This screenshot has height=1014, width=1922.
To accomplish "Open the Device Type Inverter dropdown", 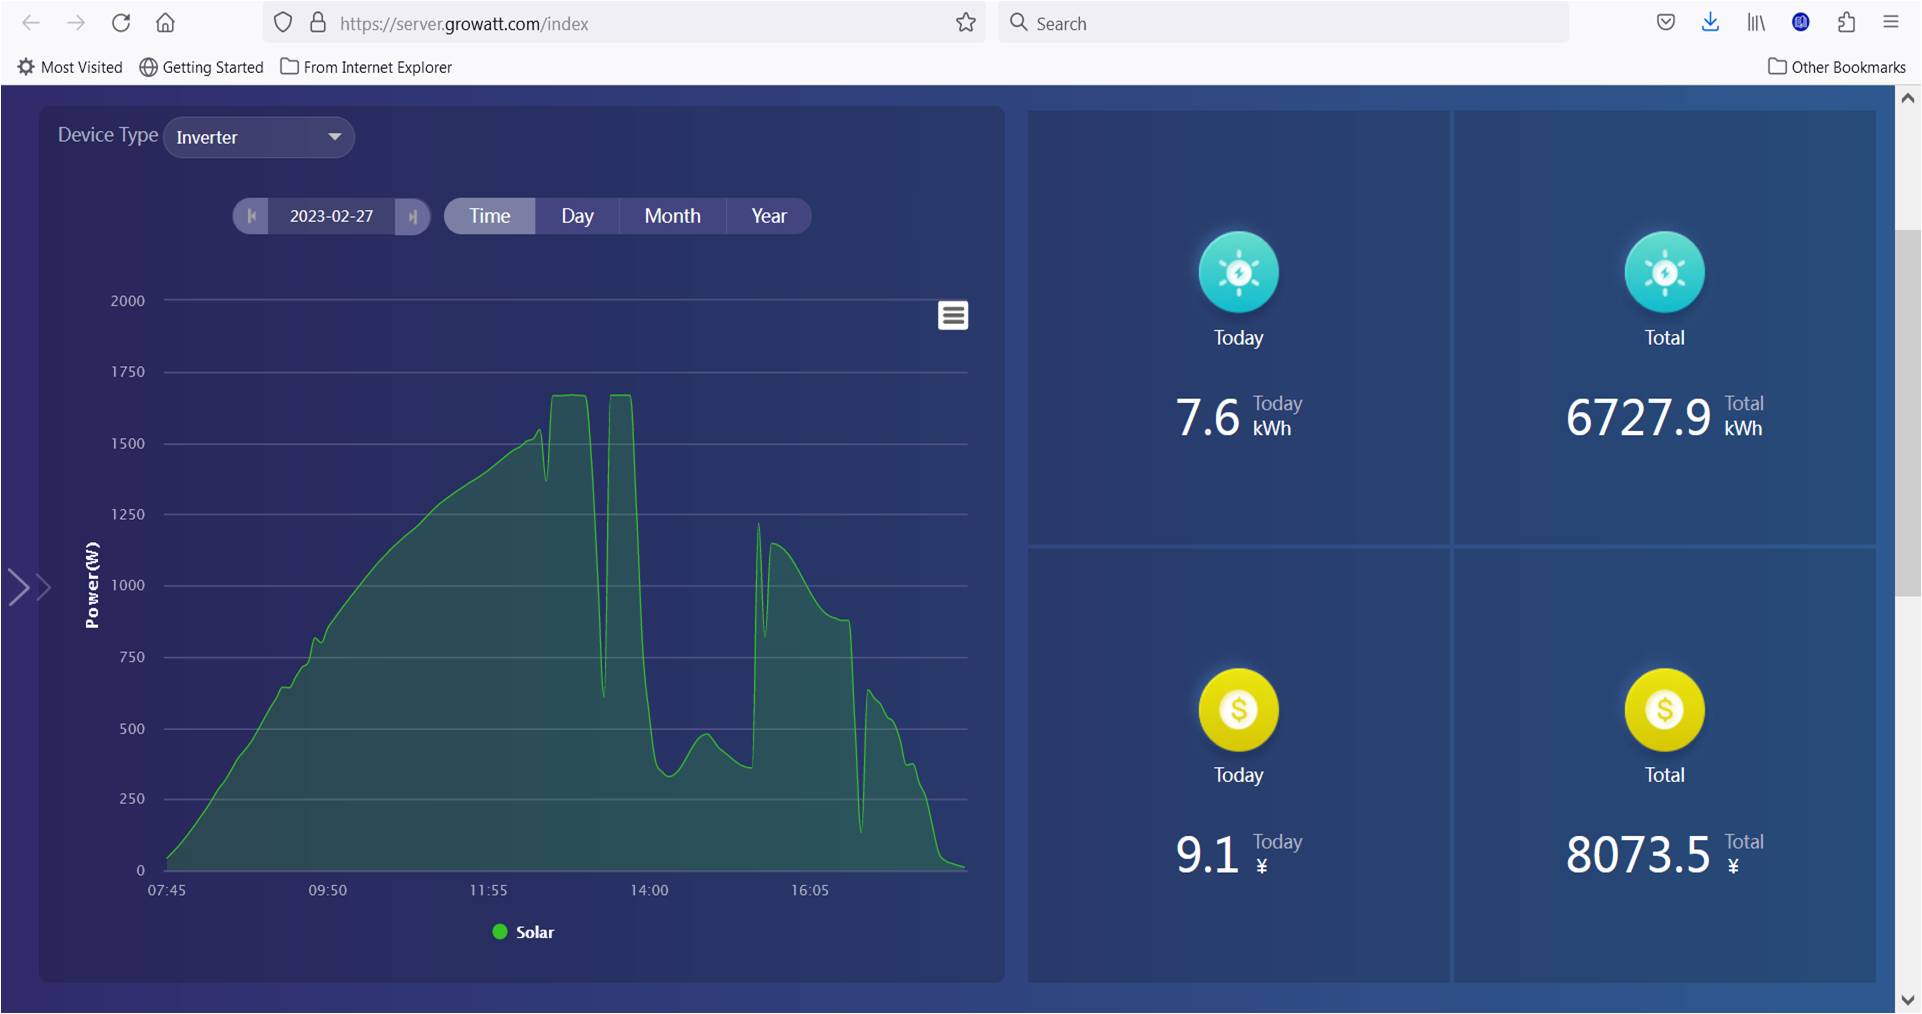I will (x=259, y=137).
